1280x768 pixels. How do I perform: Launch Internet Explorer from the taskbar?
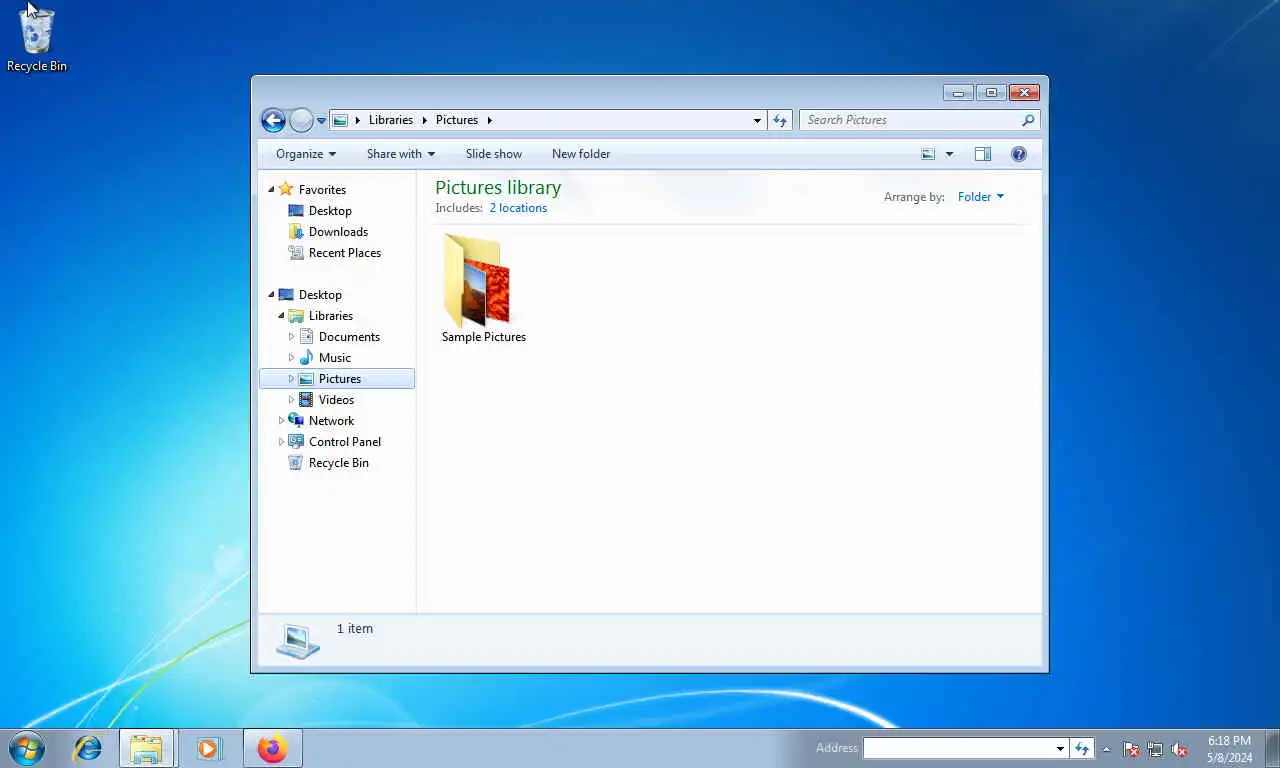[88, 748]
